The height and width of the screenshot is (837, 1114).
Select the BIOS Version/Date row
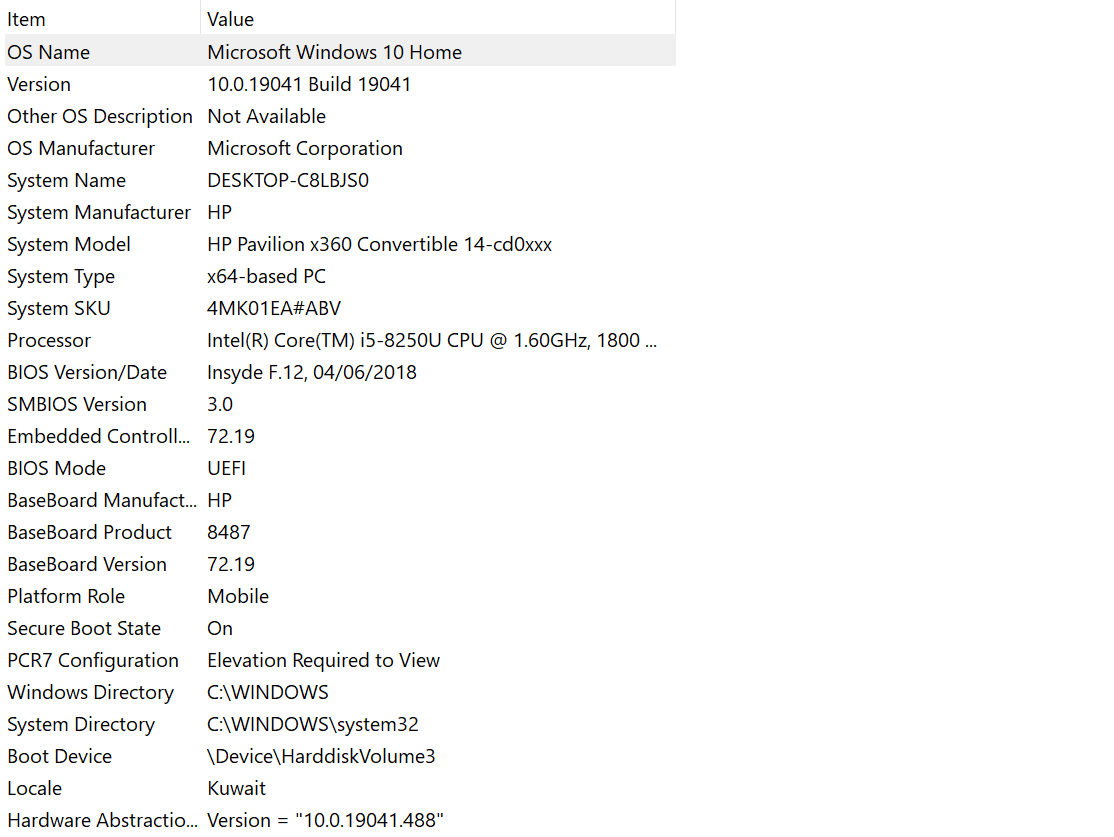340,372
